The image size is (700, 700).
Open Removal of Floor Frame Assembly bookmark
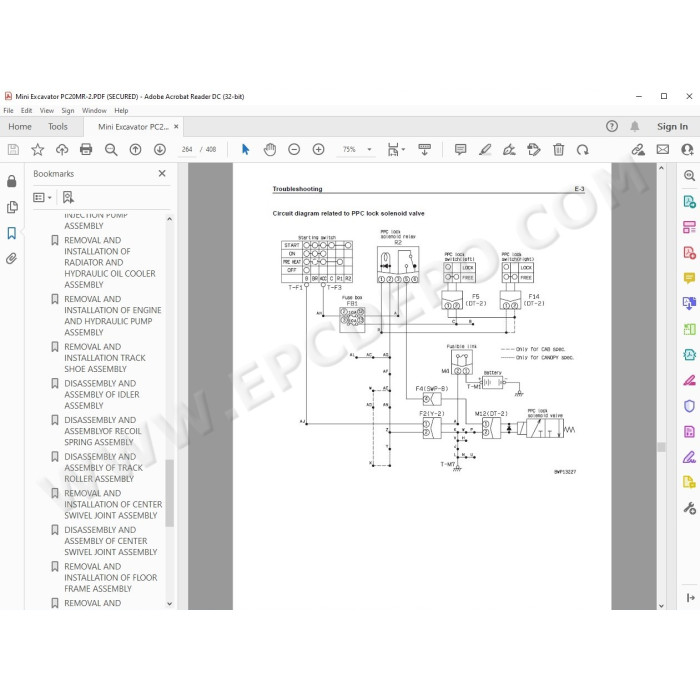click(x=111, y=577)
